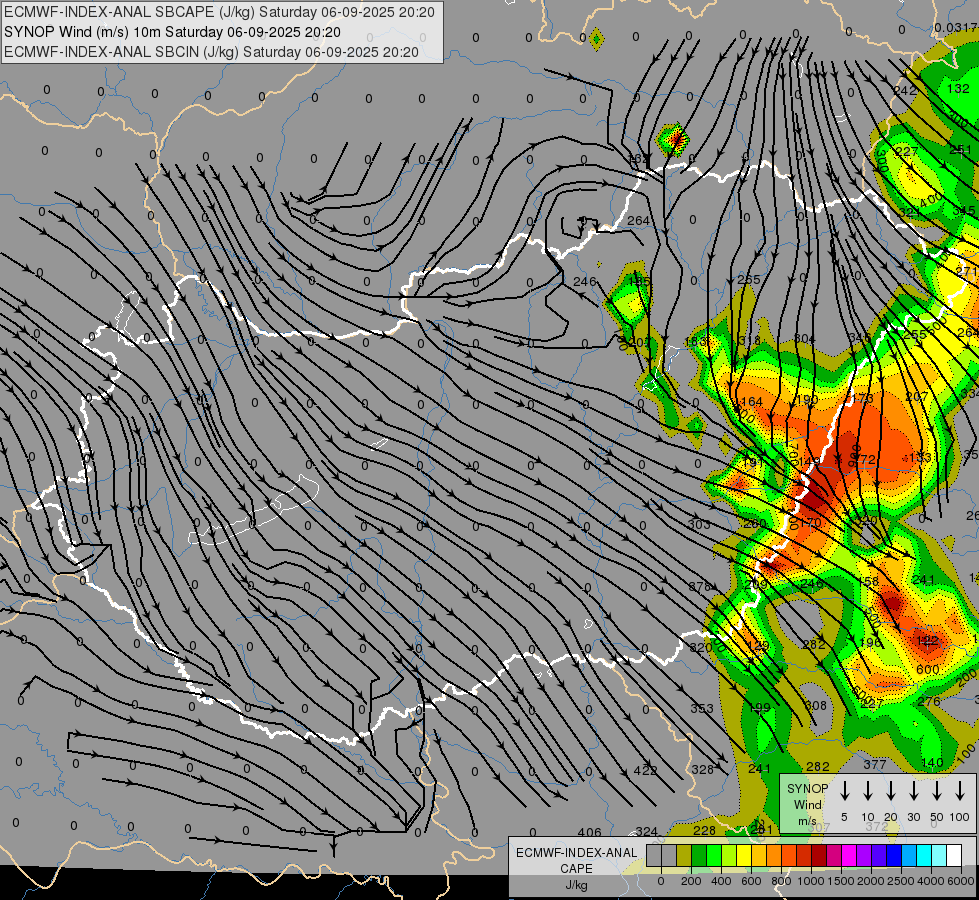Viewport: 979px width, 900px height.
Task: Click the 0.0317 value in corner
Action: click(956, 27)
